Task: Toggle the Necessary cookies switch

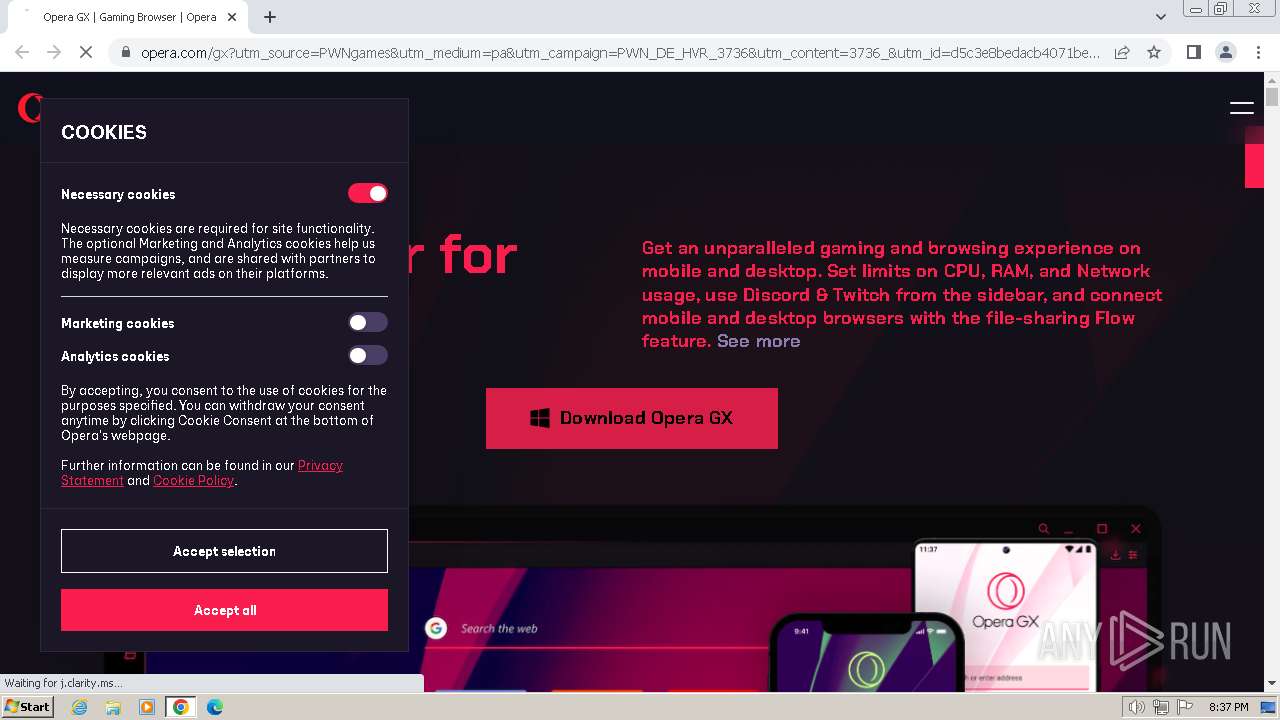Action: pyautogui.click(x=368, y=193)
